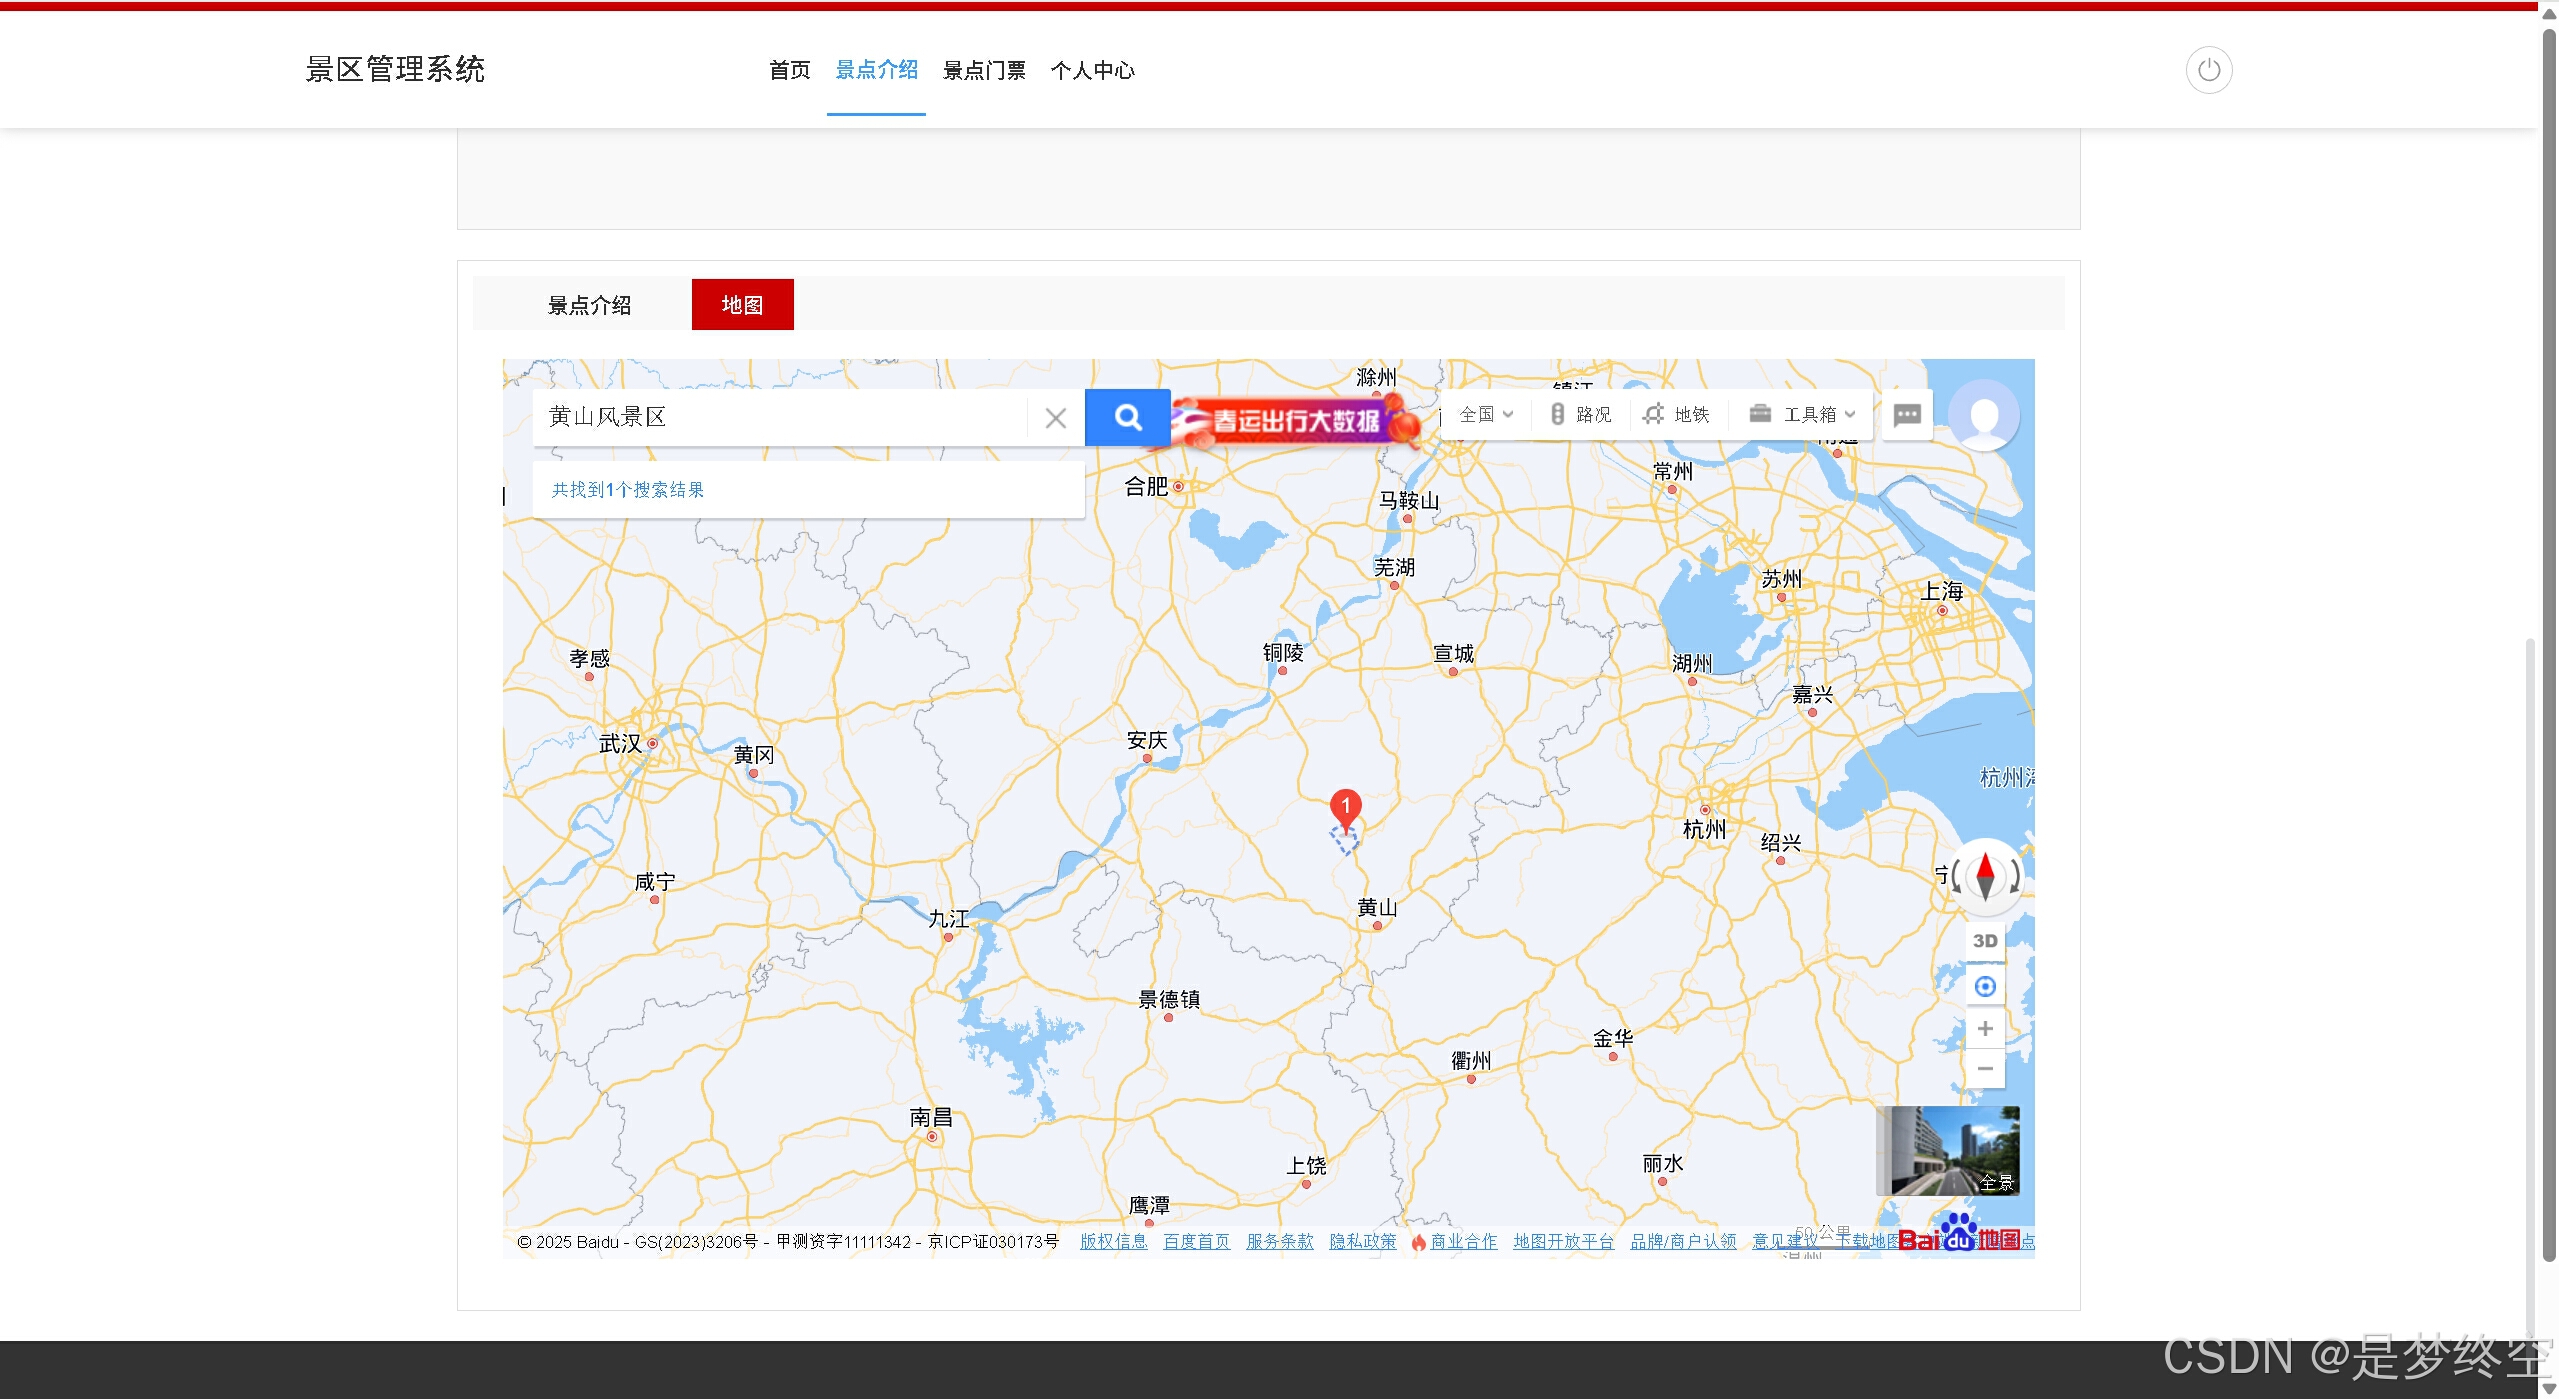Click the user avatar on map
Viewport: 2559px width, 1399px height.
click(x=1984, y=415)
